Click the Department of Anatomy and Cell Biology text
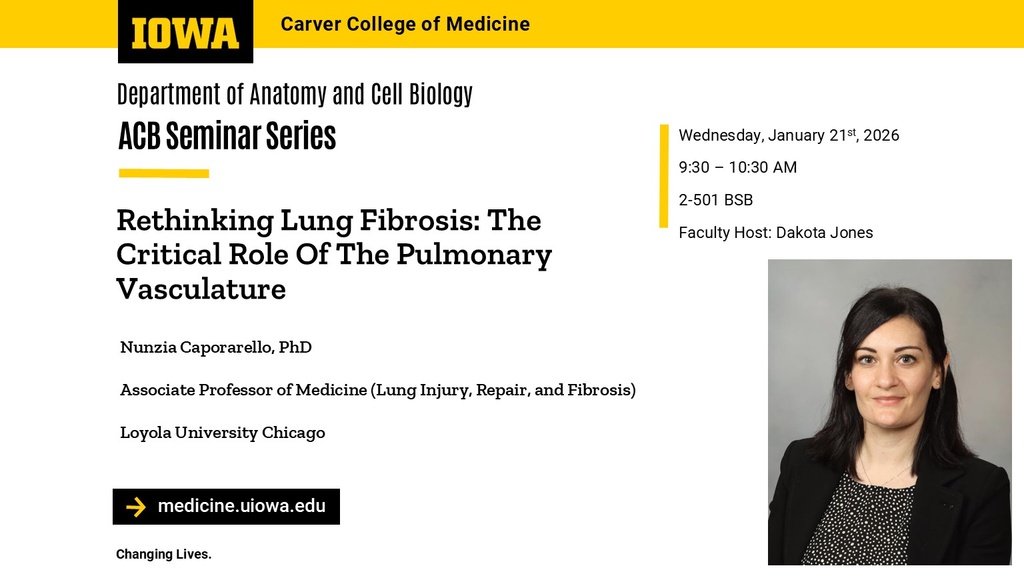The width and height of the screenshot is (1024, 576). coord(294,95)
